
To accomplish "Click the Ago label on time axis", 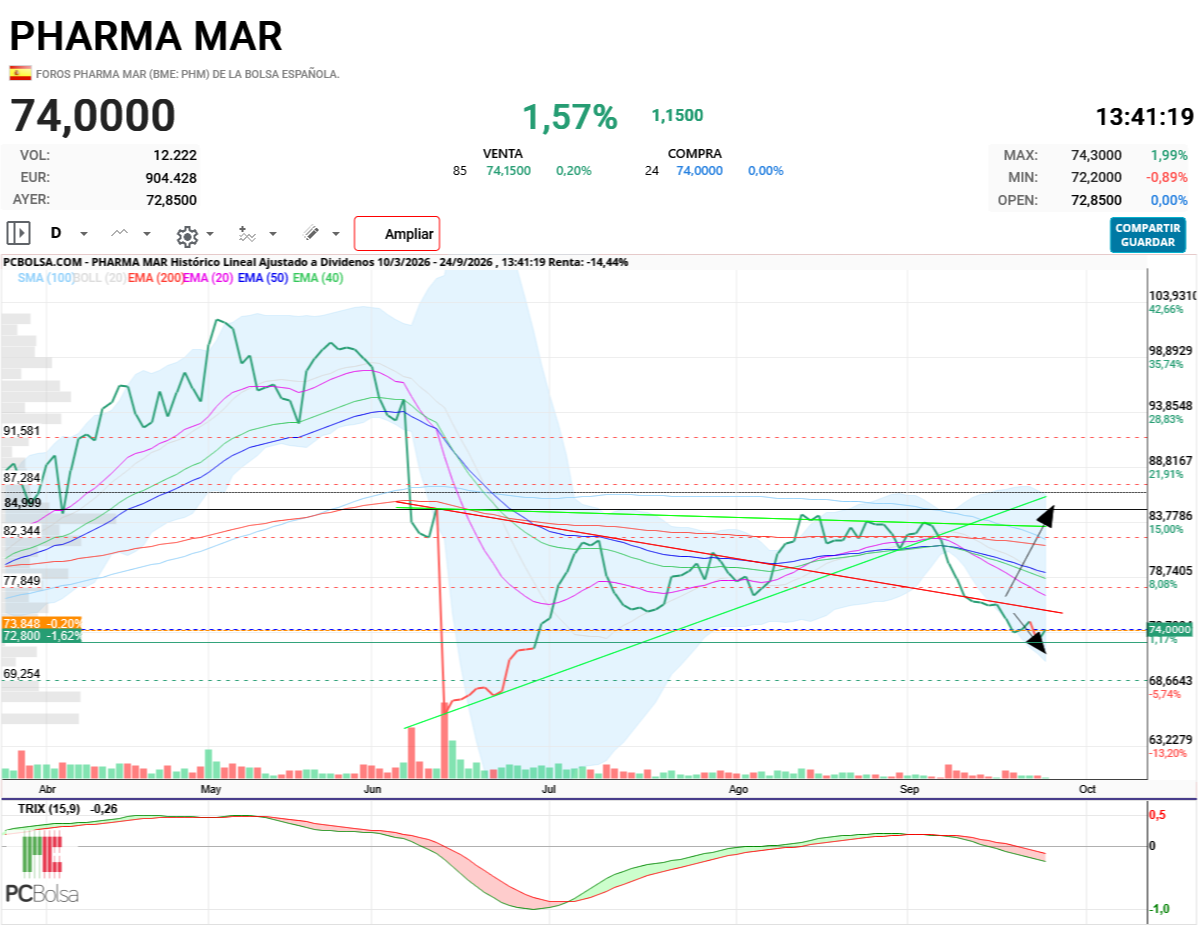I will [739, 789].
